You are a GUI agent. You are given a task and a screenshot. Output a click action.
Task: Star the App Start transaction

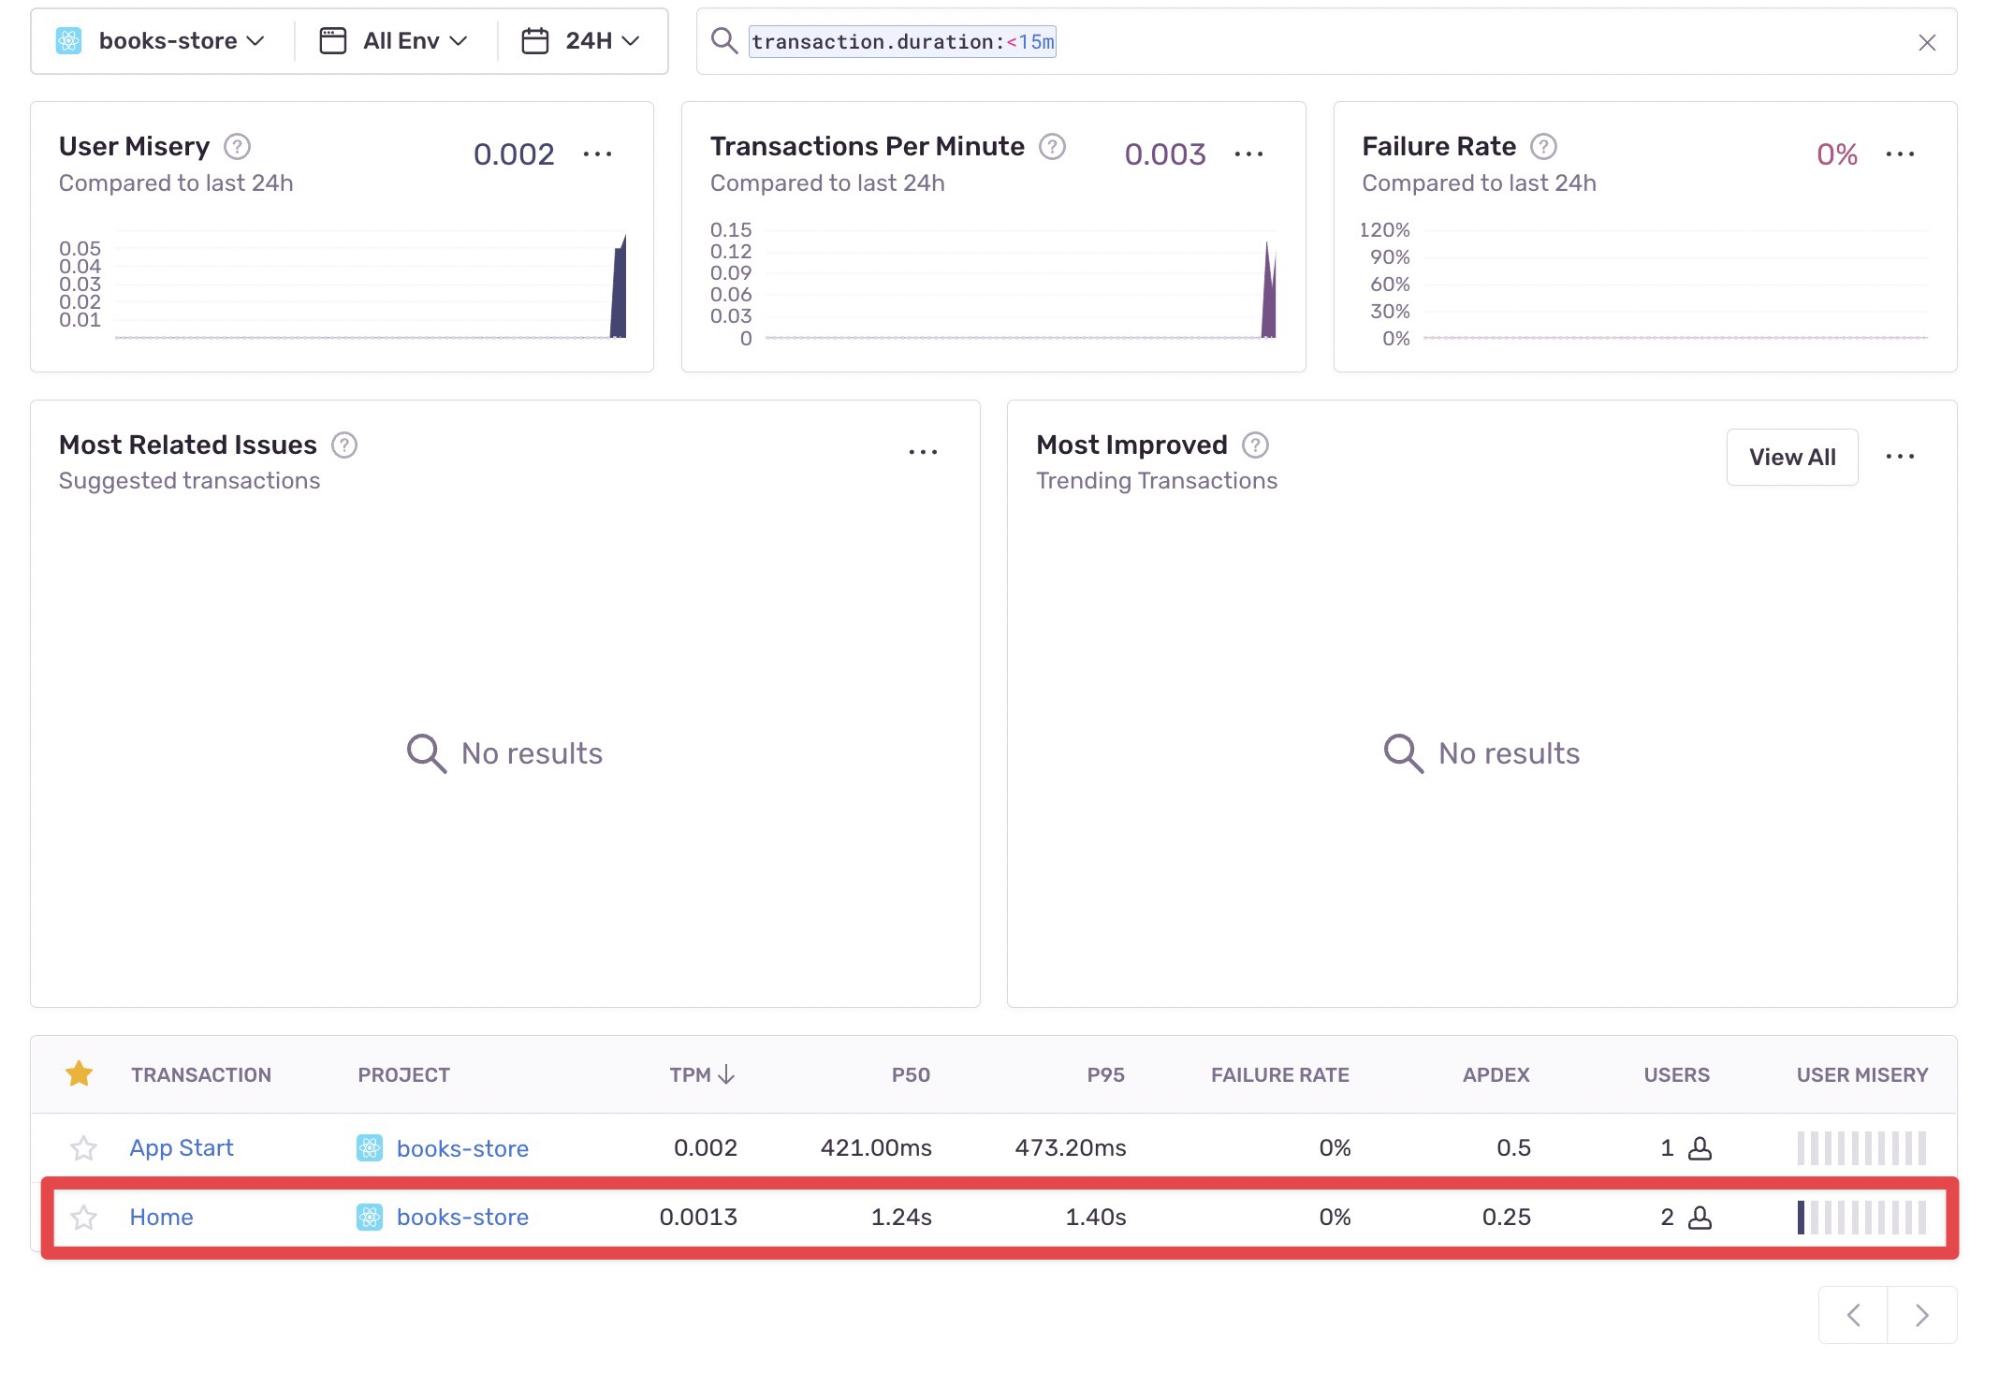84,1148
